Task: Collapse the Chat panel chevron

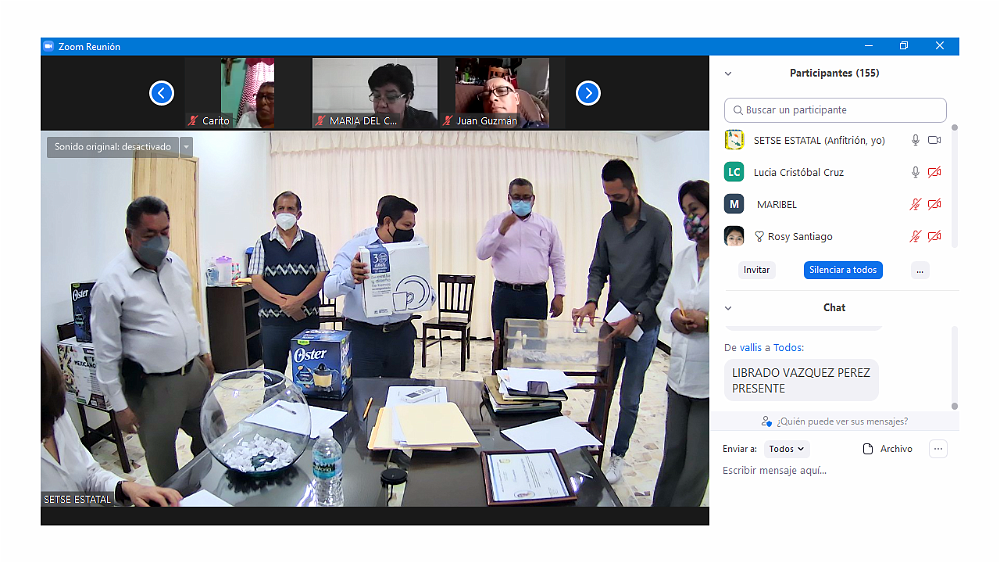Action: click(x=728, y=308)
